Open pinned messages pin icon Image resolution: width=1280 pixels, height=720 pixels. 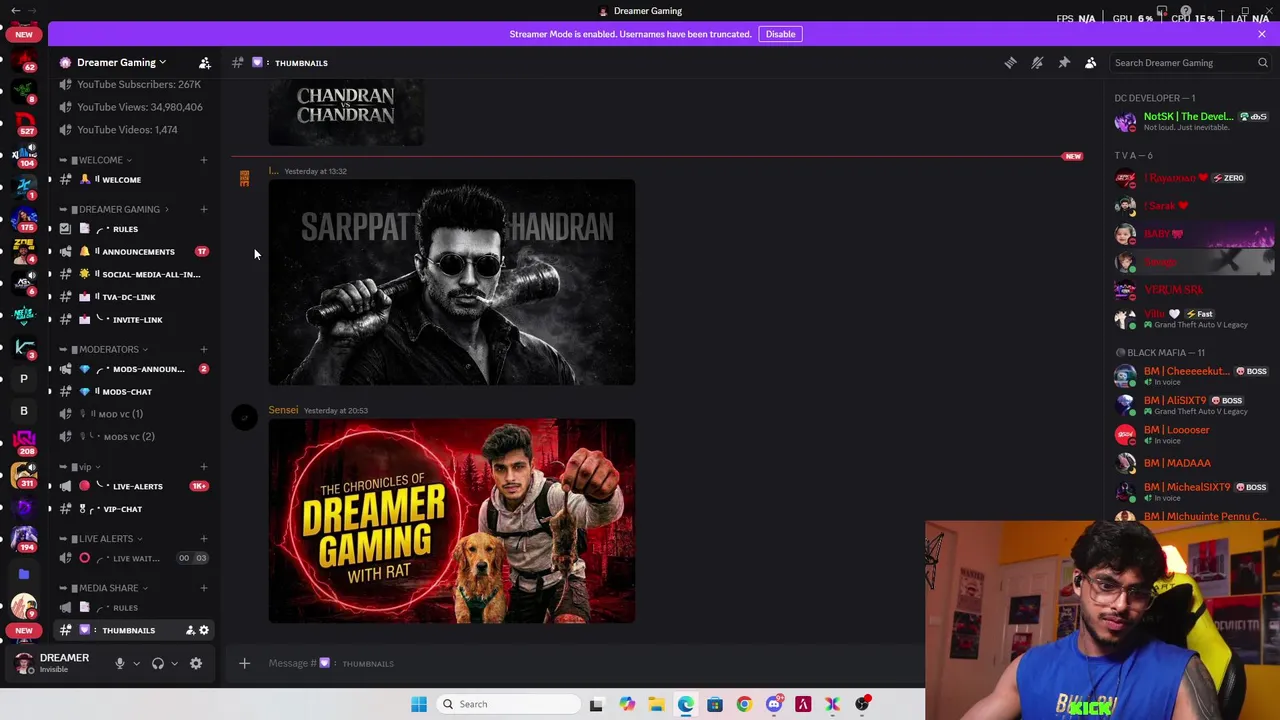1064,63
